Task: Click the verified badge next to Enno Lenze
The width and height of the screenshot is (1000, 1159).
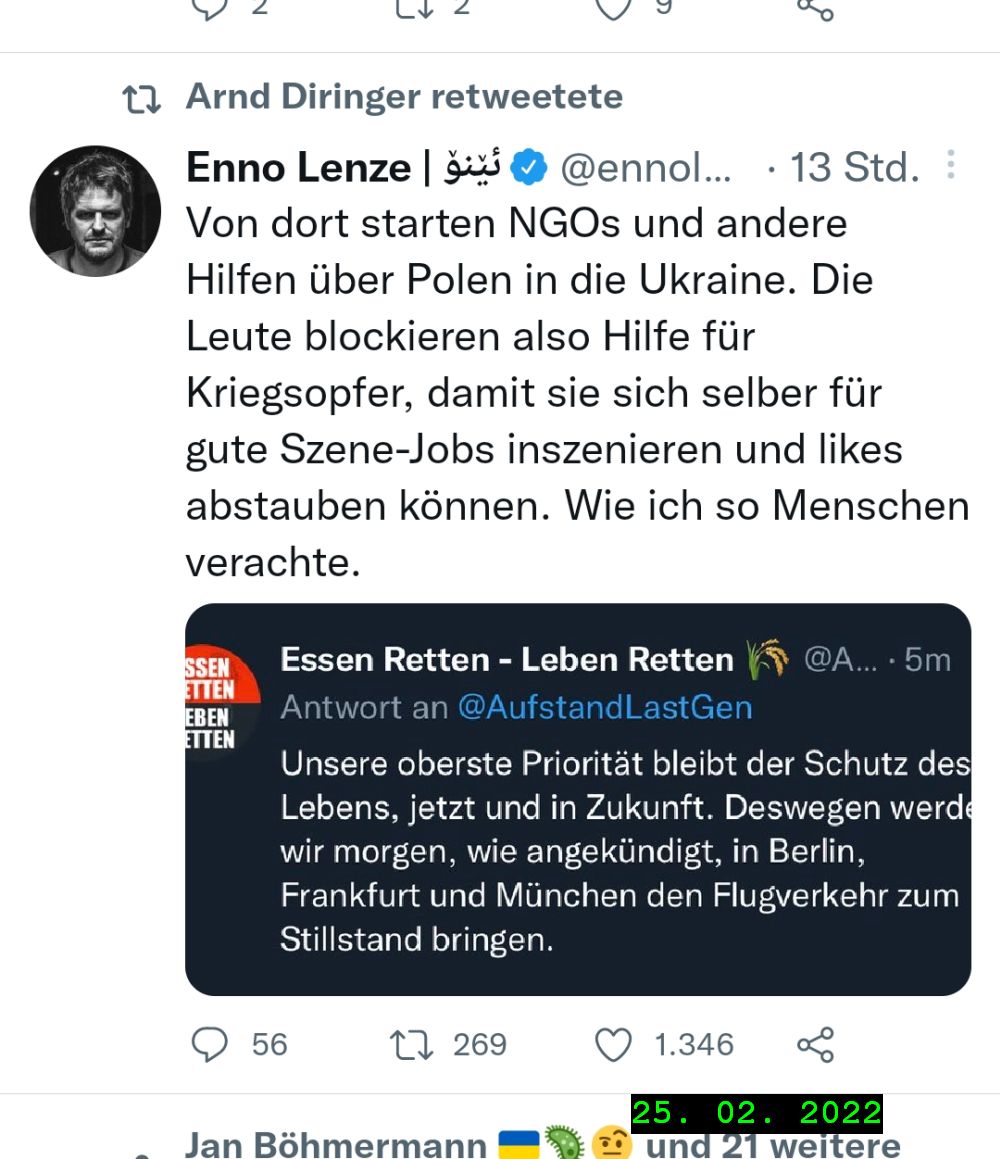Action: point(529,168)
